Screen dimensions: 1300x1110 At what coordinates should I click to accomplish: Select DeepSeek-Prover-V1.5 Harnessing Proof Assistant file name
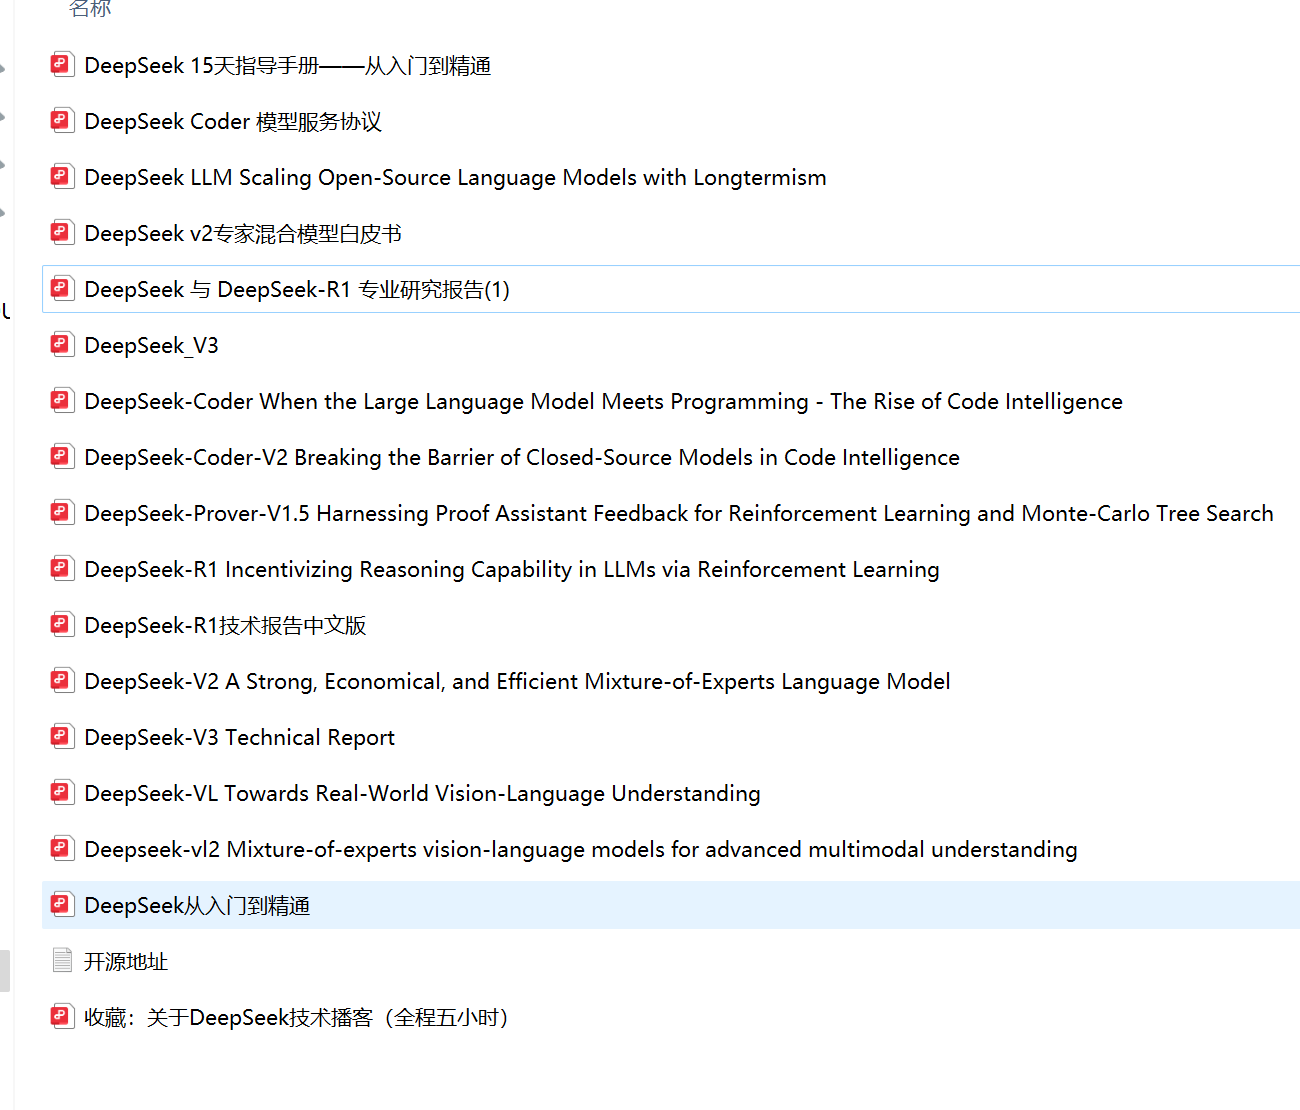pos(679,514)
